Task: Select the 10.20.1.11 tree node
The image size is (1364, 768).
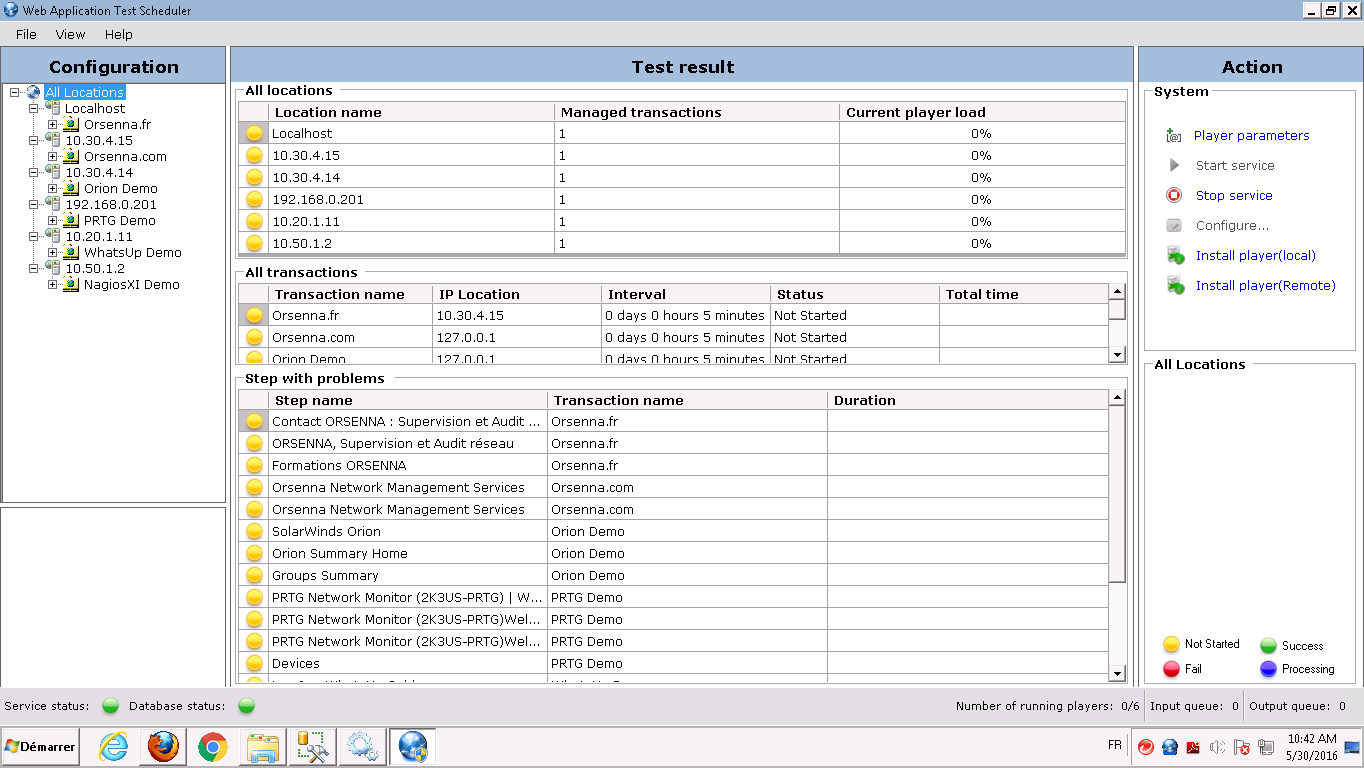Action: (99, 236)
